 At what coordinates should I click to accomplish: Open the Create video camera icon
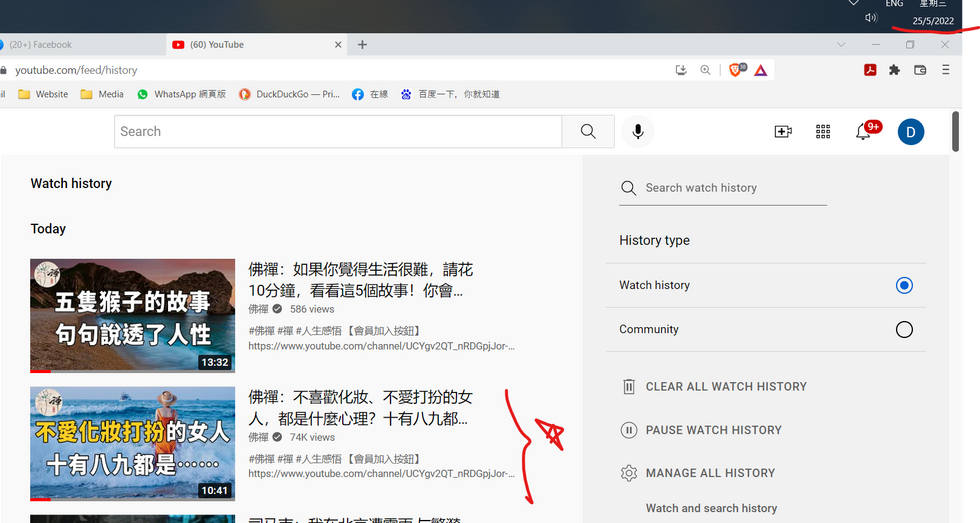782,131
